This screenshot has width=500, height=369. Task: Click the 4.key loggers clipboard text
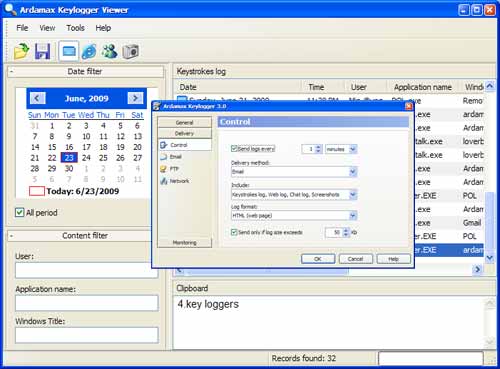(x=208, y=304)
